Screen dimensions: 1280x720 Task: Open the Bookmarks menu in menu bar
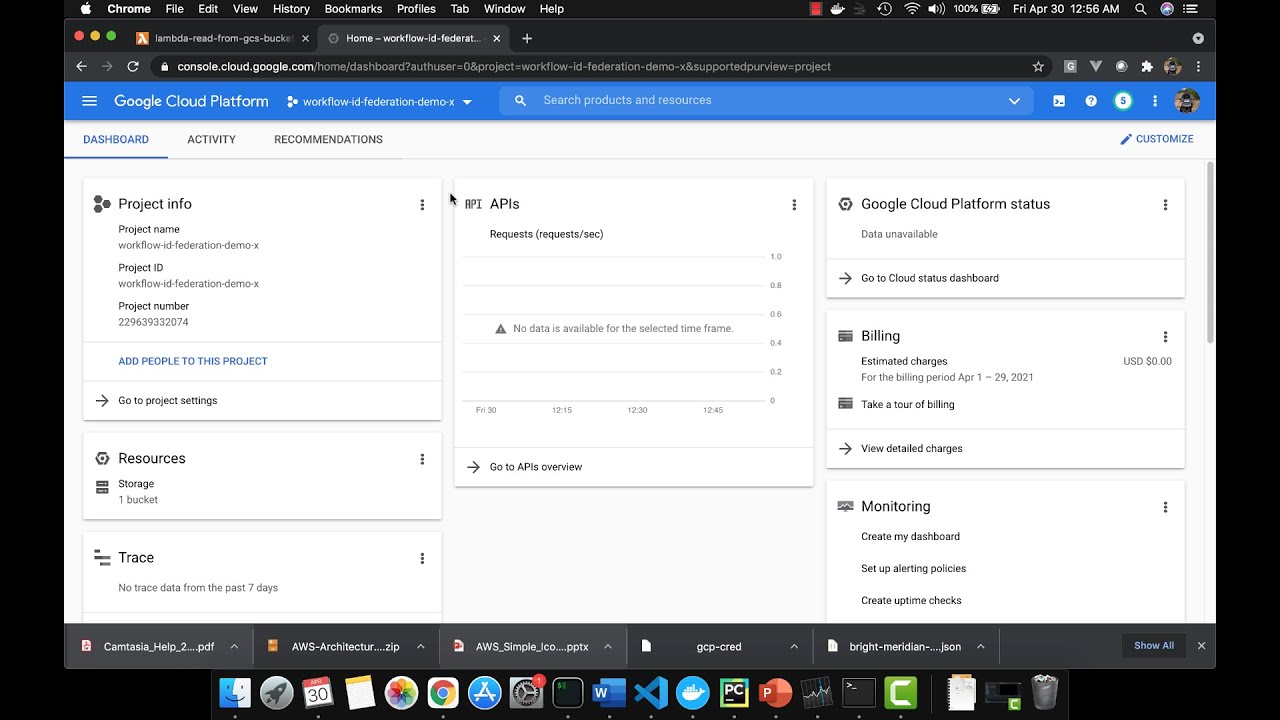pos(353,9)
